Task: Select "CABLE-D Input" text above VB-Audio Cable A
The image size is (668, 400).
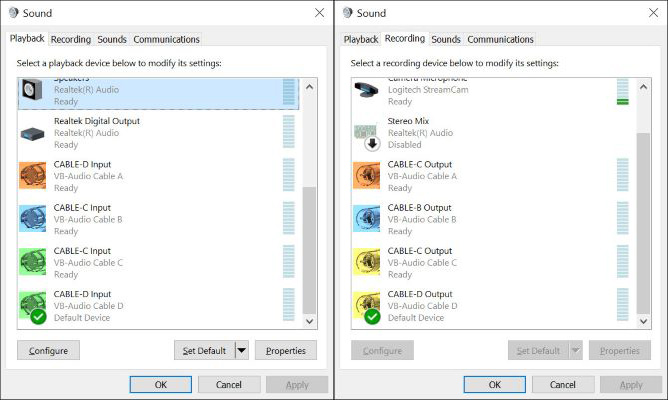Action: pos(82,164)
